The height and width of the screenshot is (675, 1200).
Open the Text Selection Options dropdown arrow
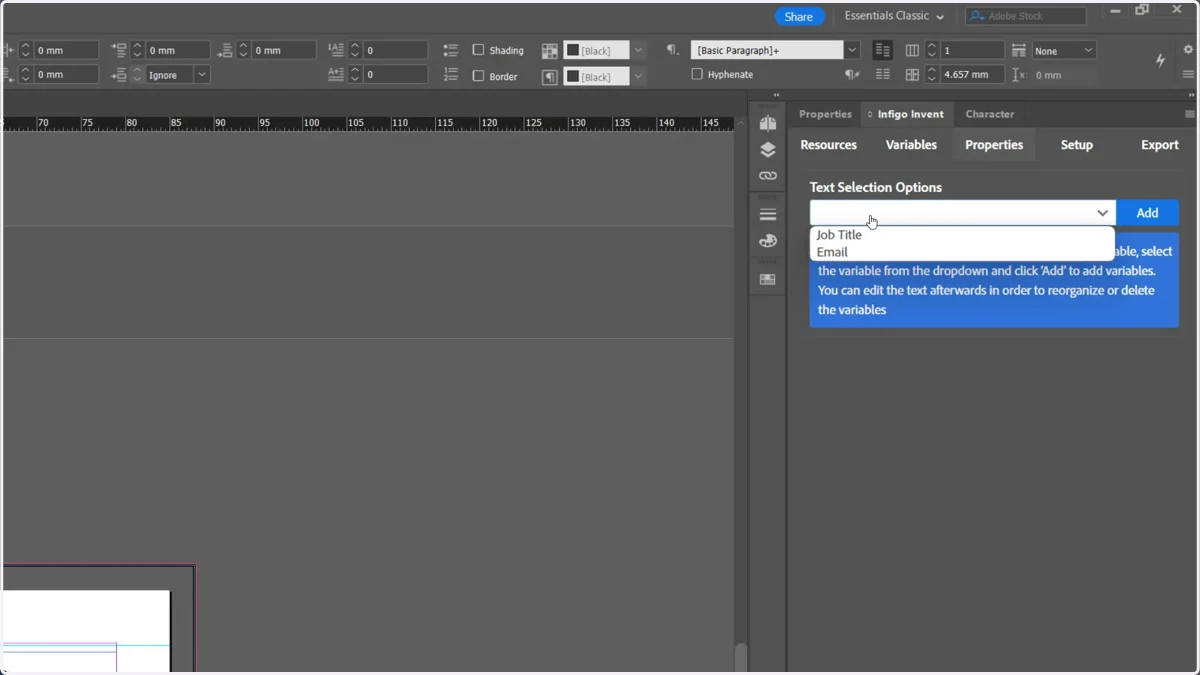(1102, 213)
